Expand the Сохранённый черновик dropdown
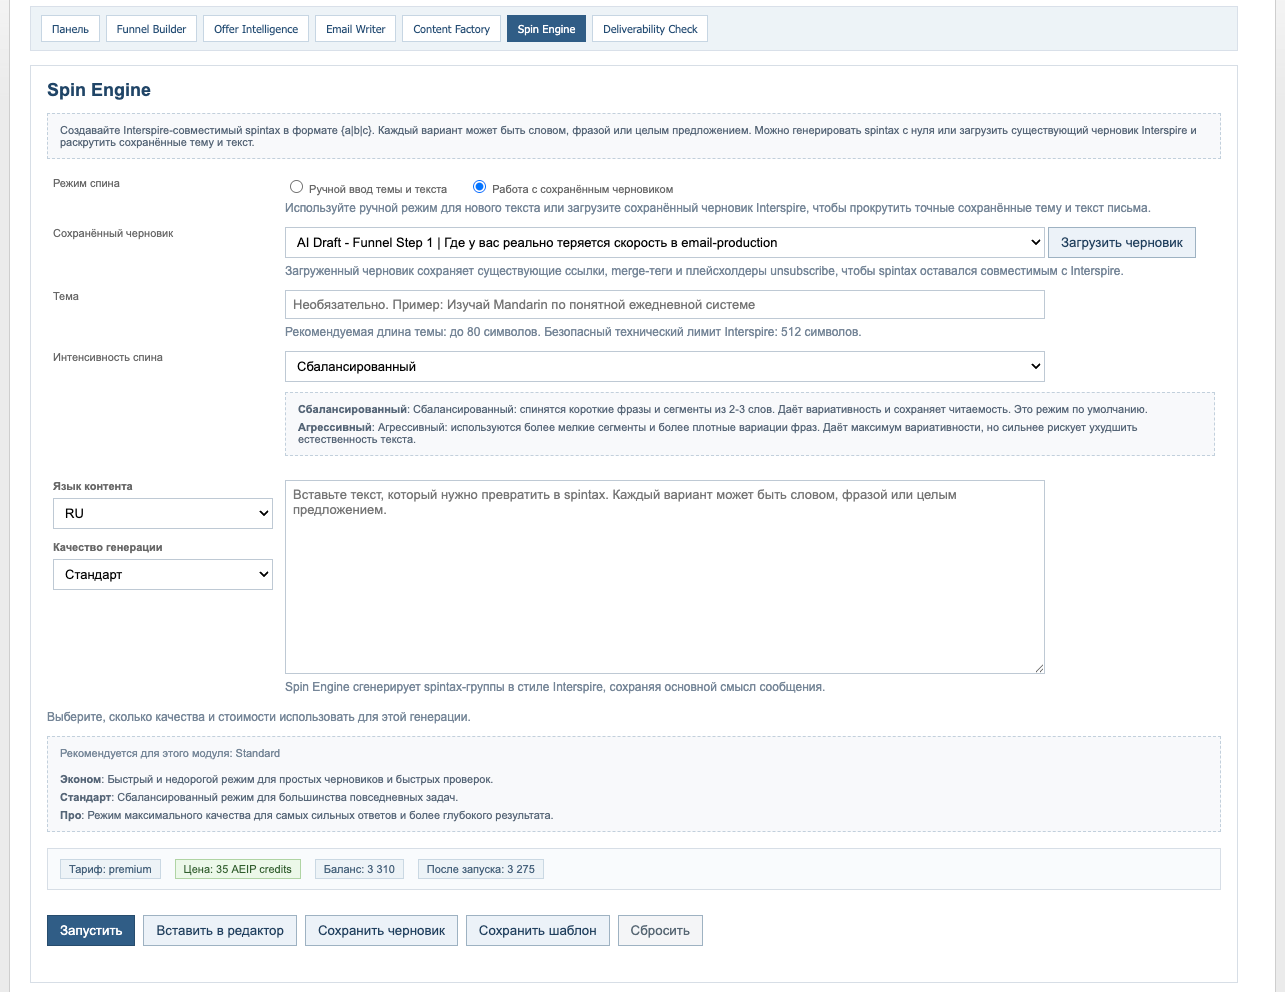The image size is (1285, 992). click(x=664, y=243)
